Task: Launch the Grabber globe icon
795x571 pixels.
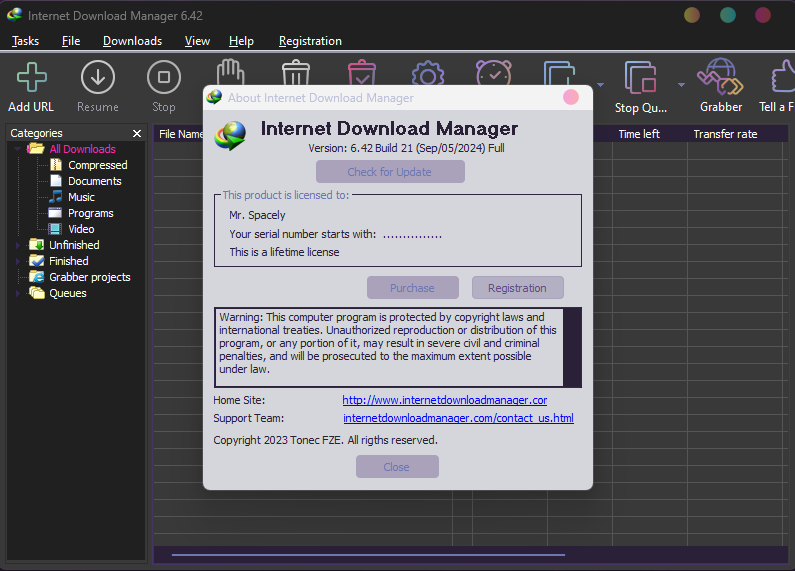Action: tap(720, 77)
